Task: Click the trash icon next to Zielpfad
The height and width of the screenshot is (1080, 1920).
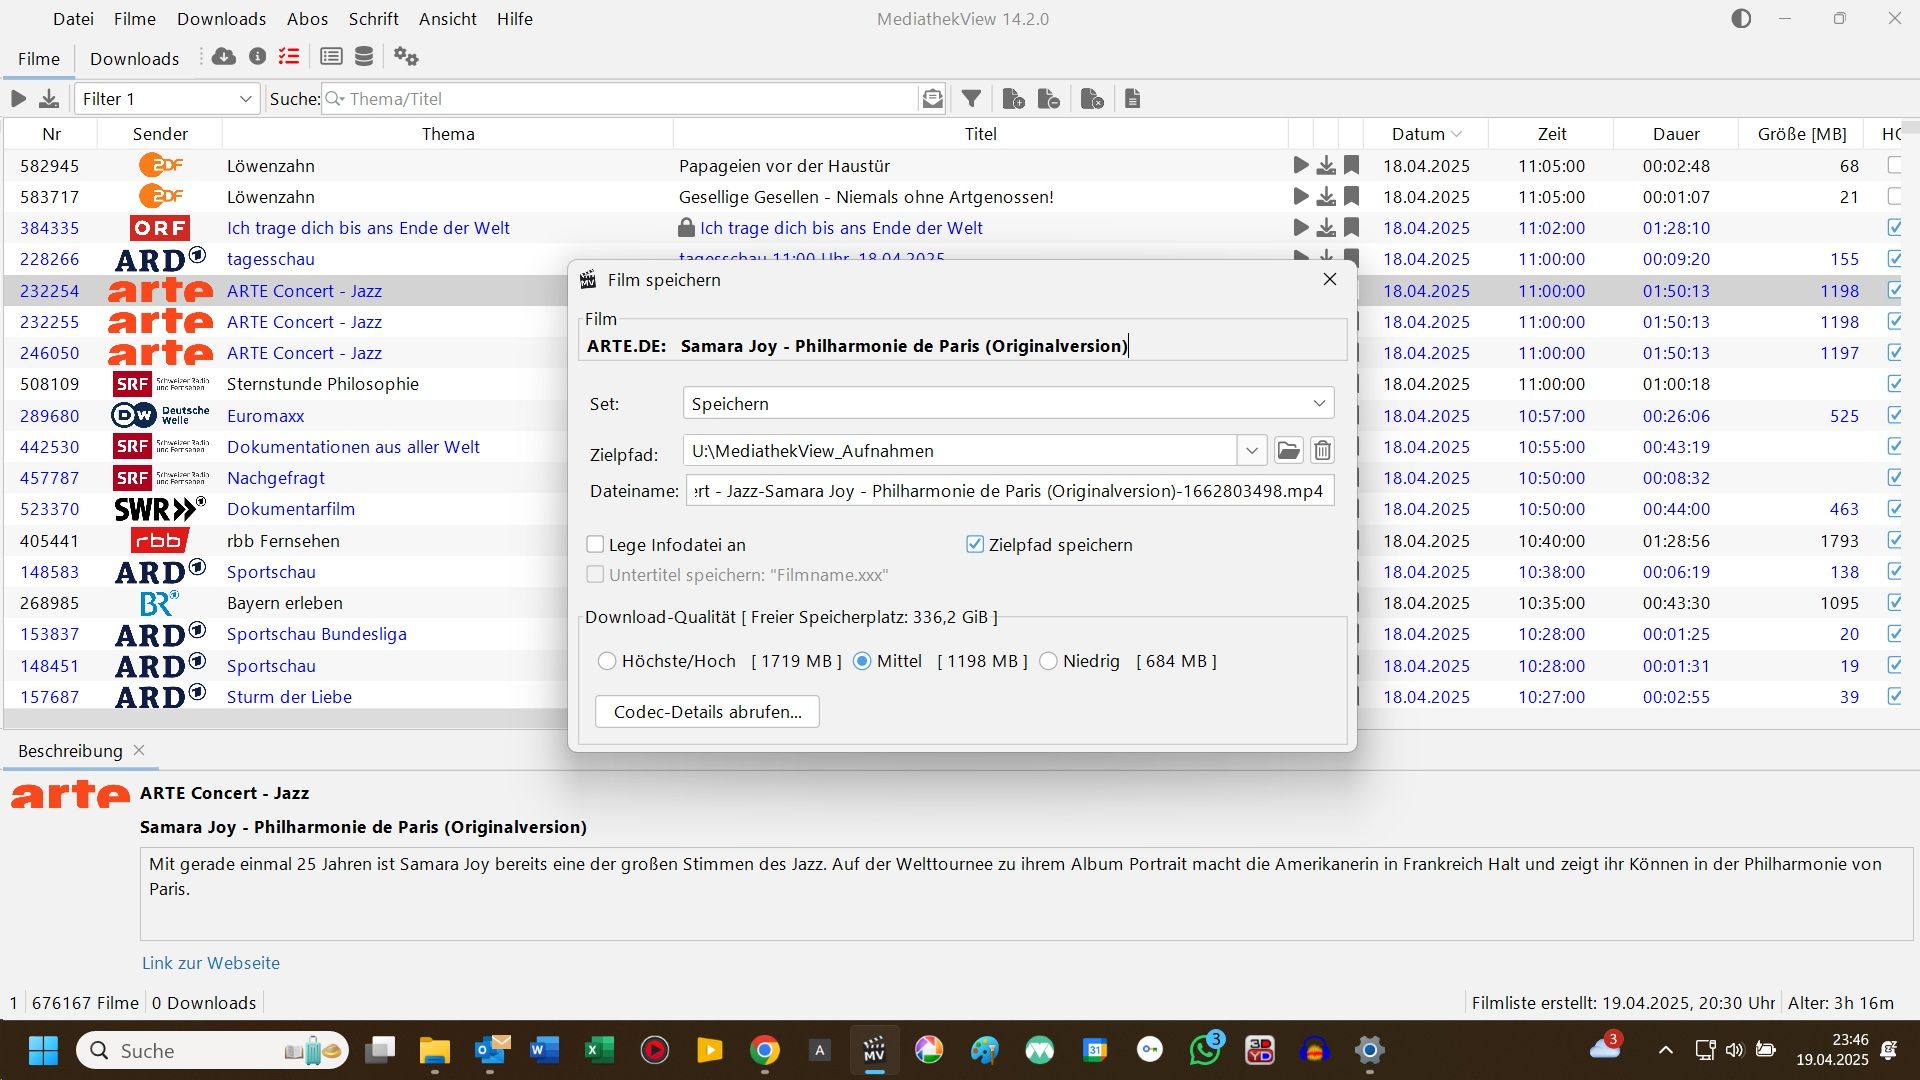Action: point(1322,451)
